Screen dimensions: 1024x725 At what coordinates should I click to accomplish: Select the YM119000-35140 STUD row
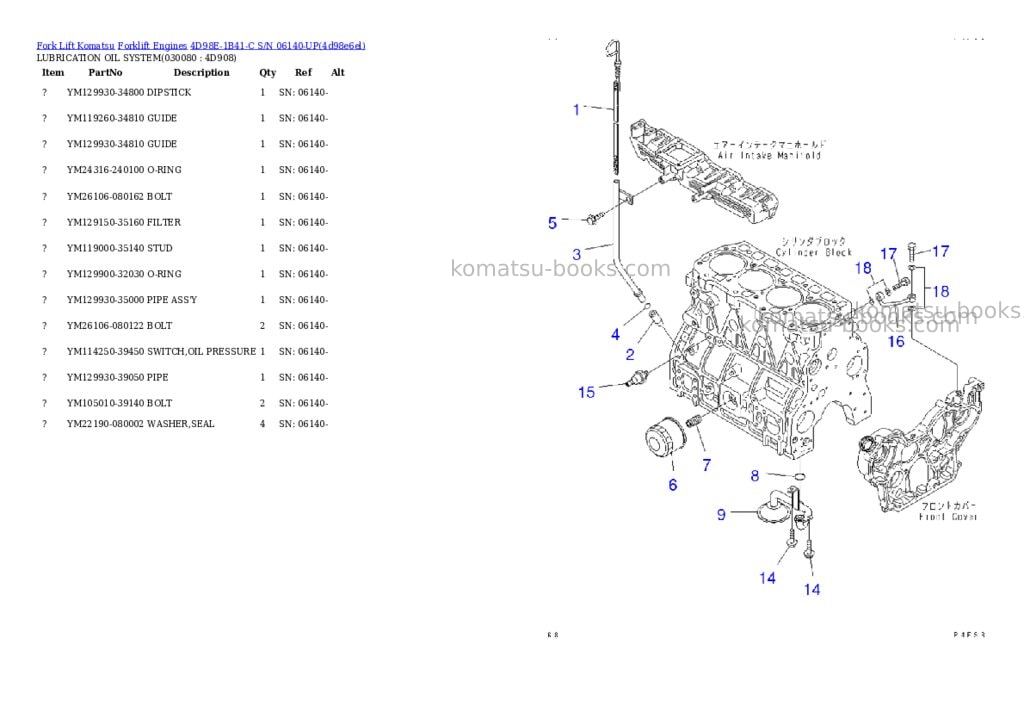(x=185, y=248)
